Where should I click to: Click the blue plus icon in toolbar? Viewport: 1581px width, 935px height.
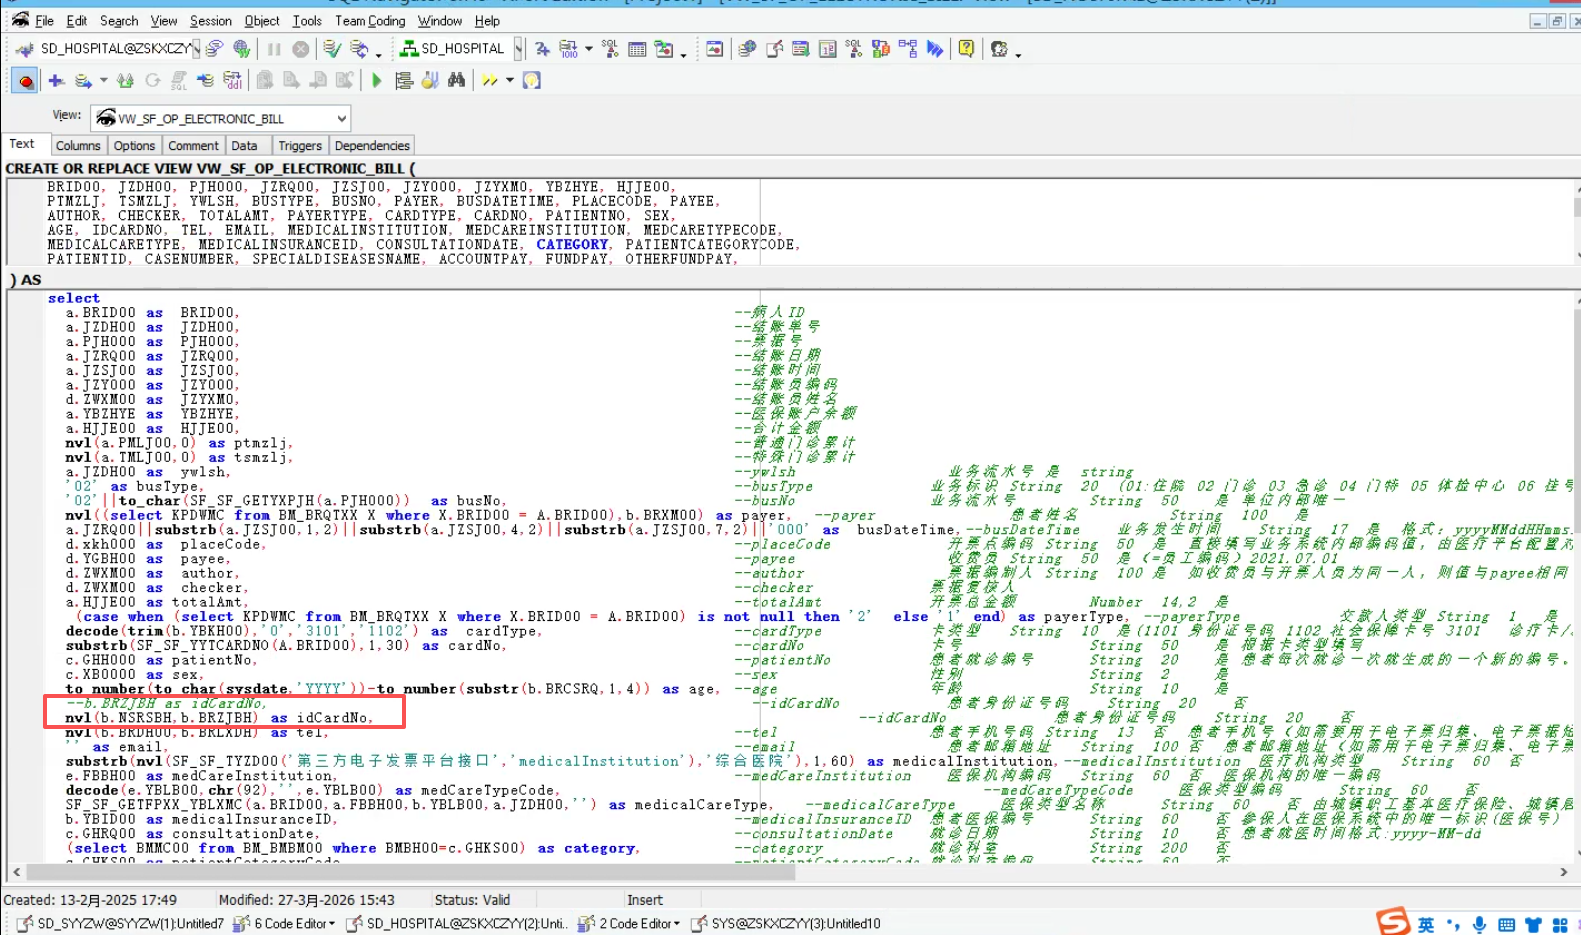(56, 80)
